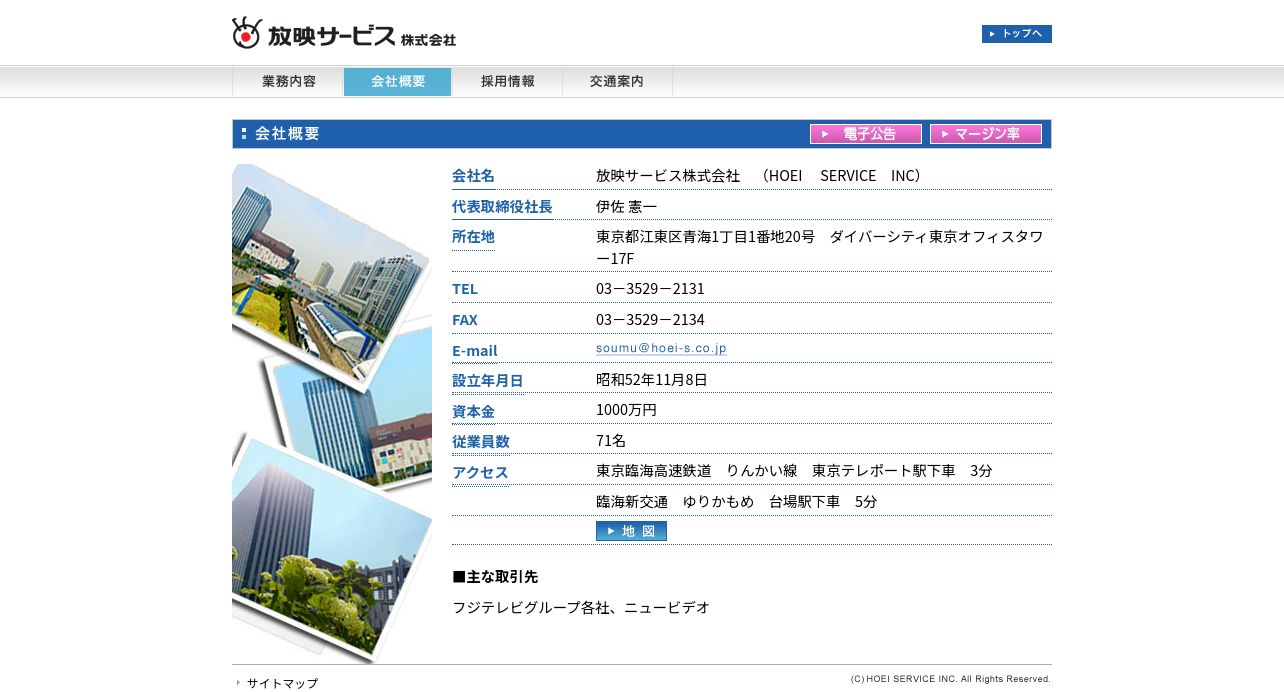
Task: Click the president name 伊佐 憲一
Action: pos(627,207)
